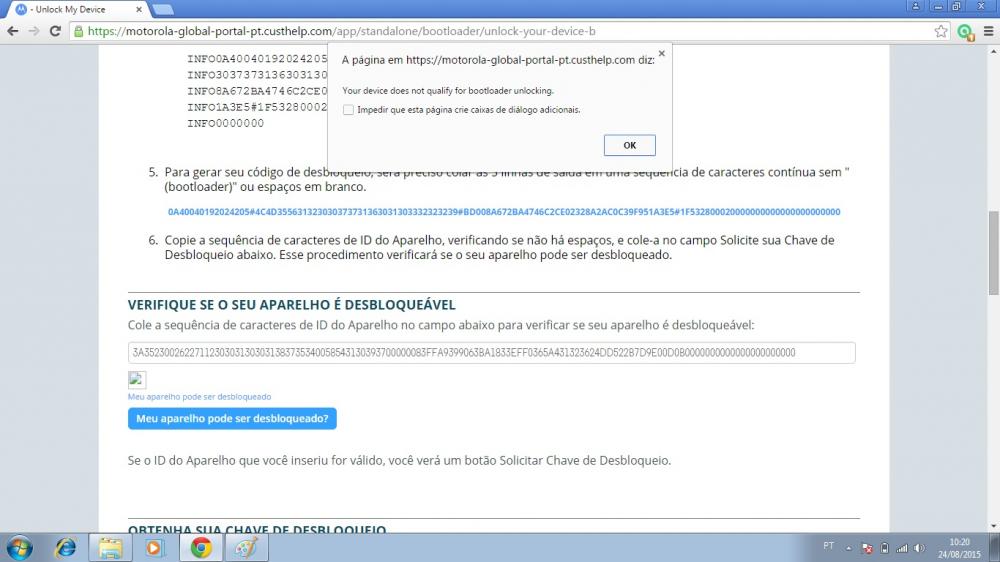This screenshot has width=1000, height=562.
Task: Click the network signal tray icon
Action: tap(902, 548)
